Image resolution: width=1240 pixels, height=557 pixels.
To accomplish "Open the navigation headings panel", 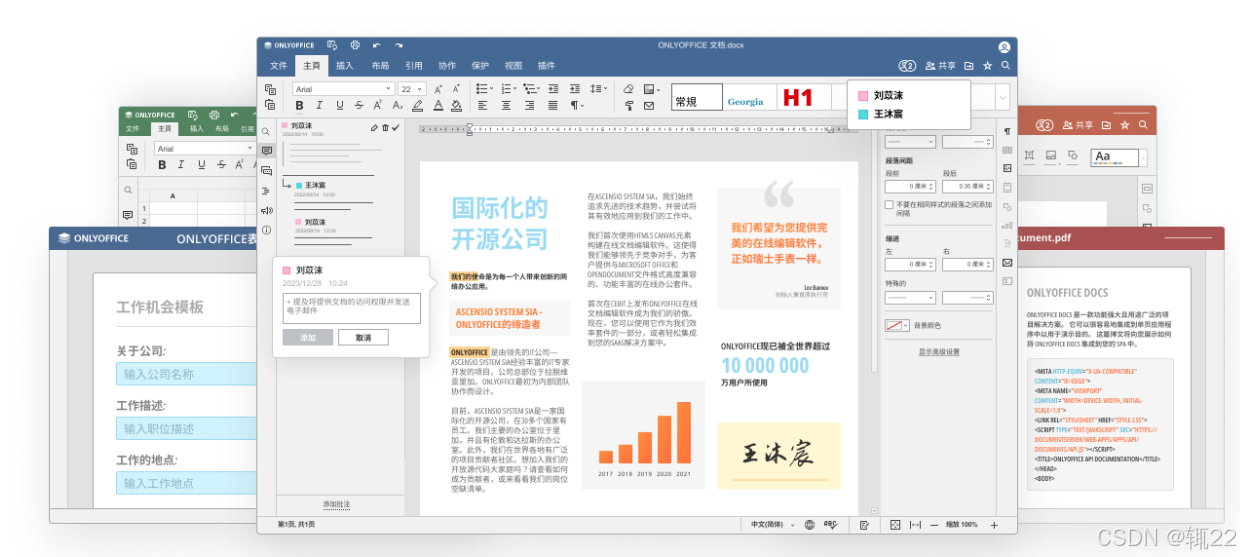I will pos(266,190).
